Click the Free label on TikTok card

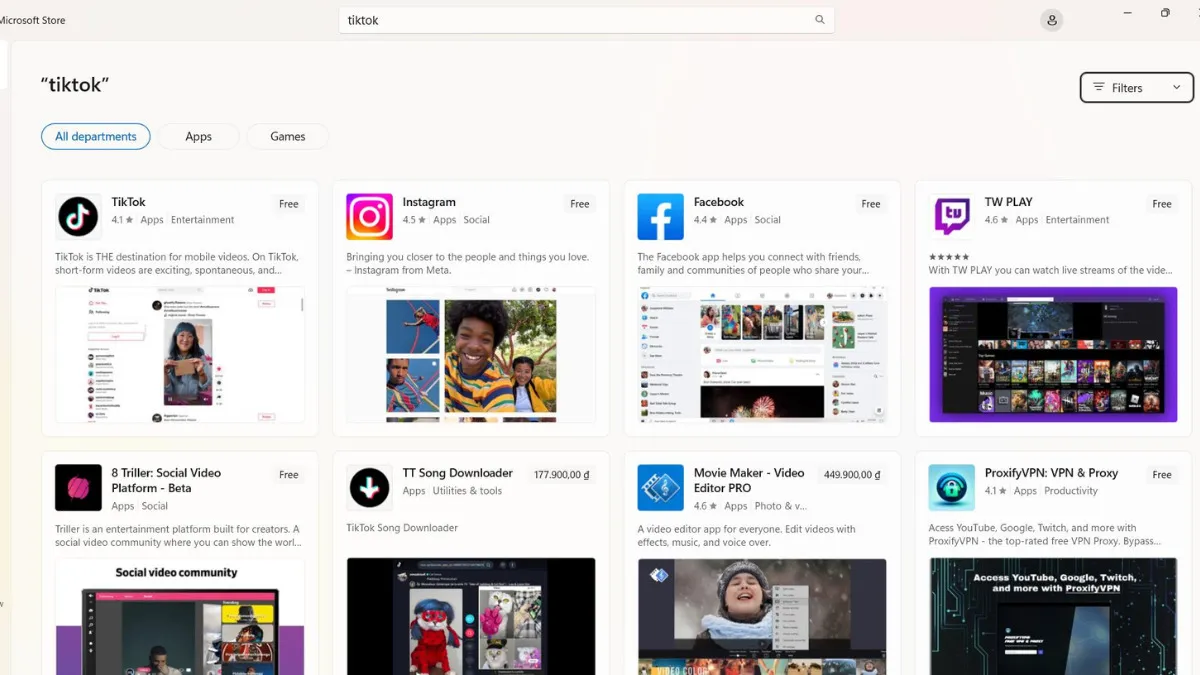[x=288, y=203]
